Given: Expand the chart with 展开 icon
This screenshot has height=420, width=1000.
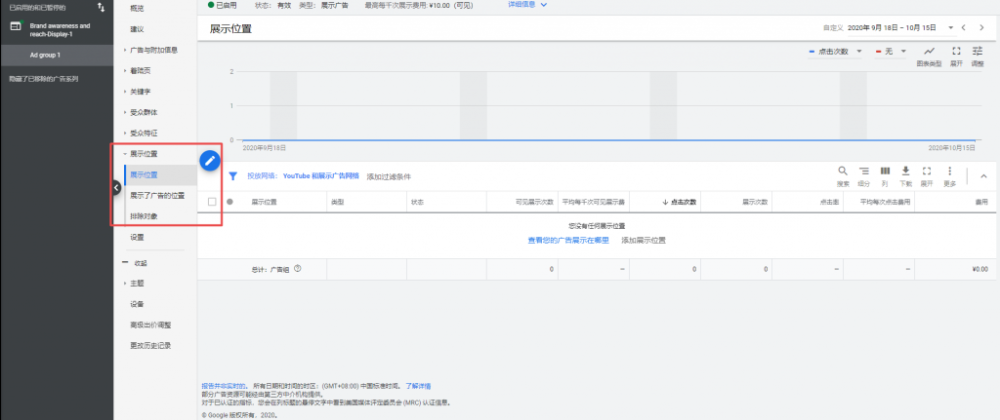Looking at the screenshot, I should [x=956, y=52].
